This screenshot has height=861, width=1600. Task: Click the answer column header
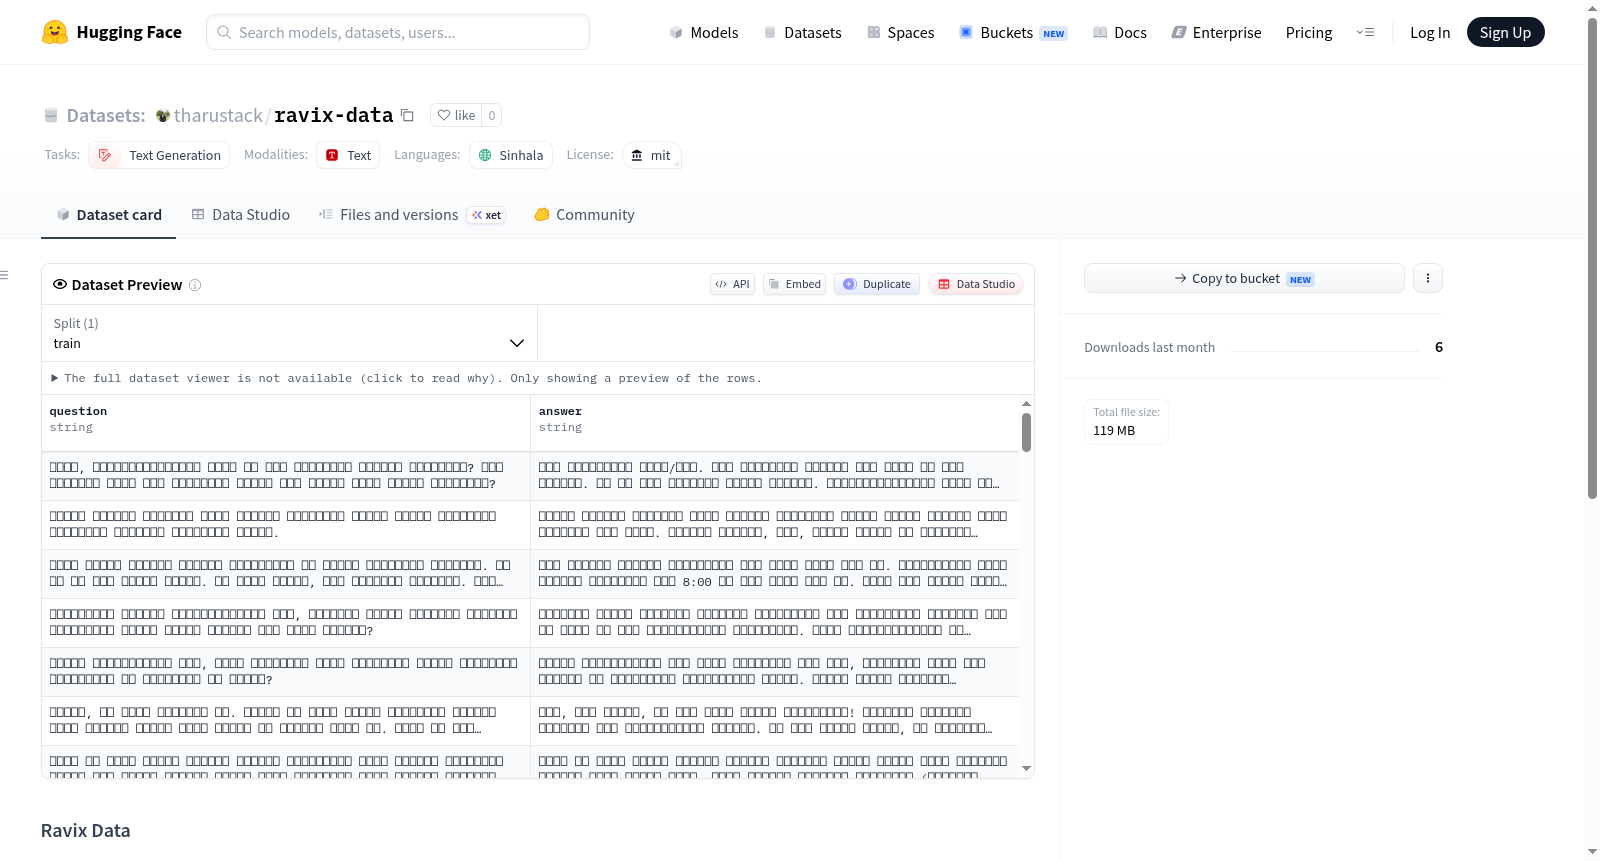click(775, 423)
